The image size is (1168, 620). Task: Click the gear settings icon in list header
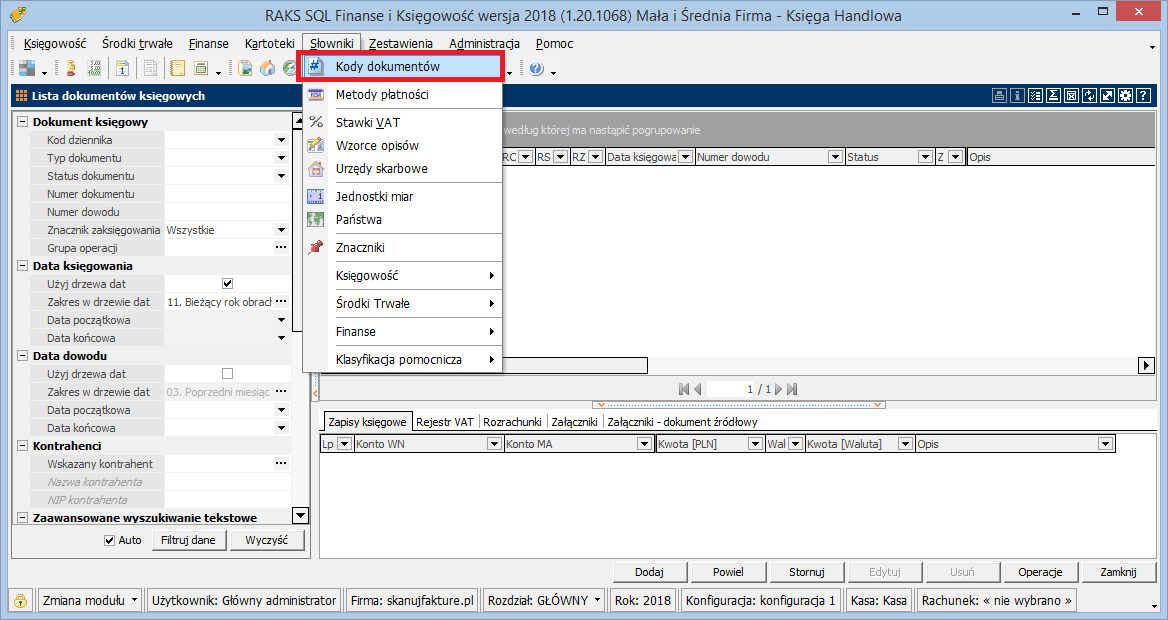point(1125,96)
